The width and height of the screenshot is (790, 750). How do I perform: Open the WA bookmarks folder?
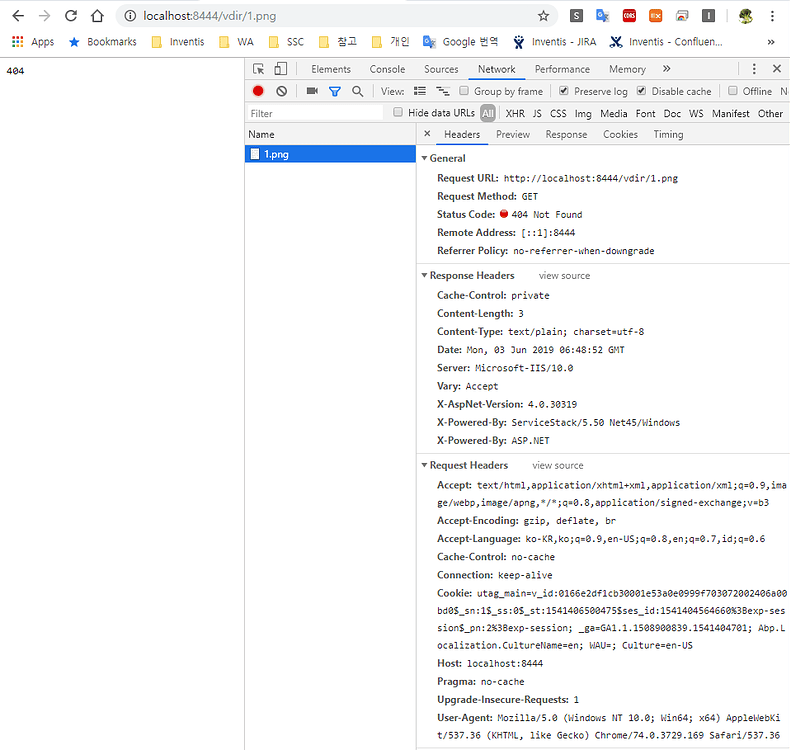[x=236, y=42]
